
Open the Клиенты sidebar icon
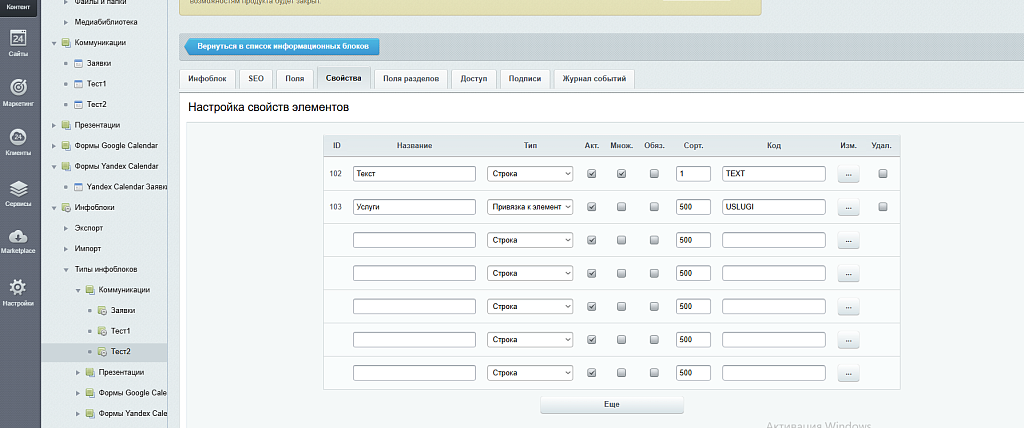pyautogui.click(x=17, y=141)
